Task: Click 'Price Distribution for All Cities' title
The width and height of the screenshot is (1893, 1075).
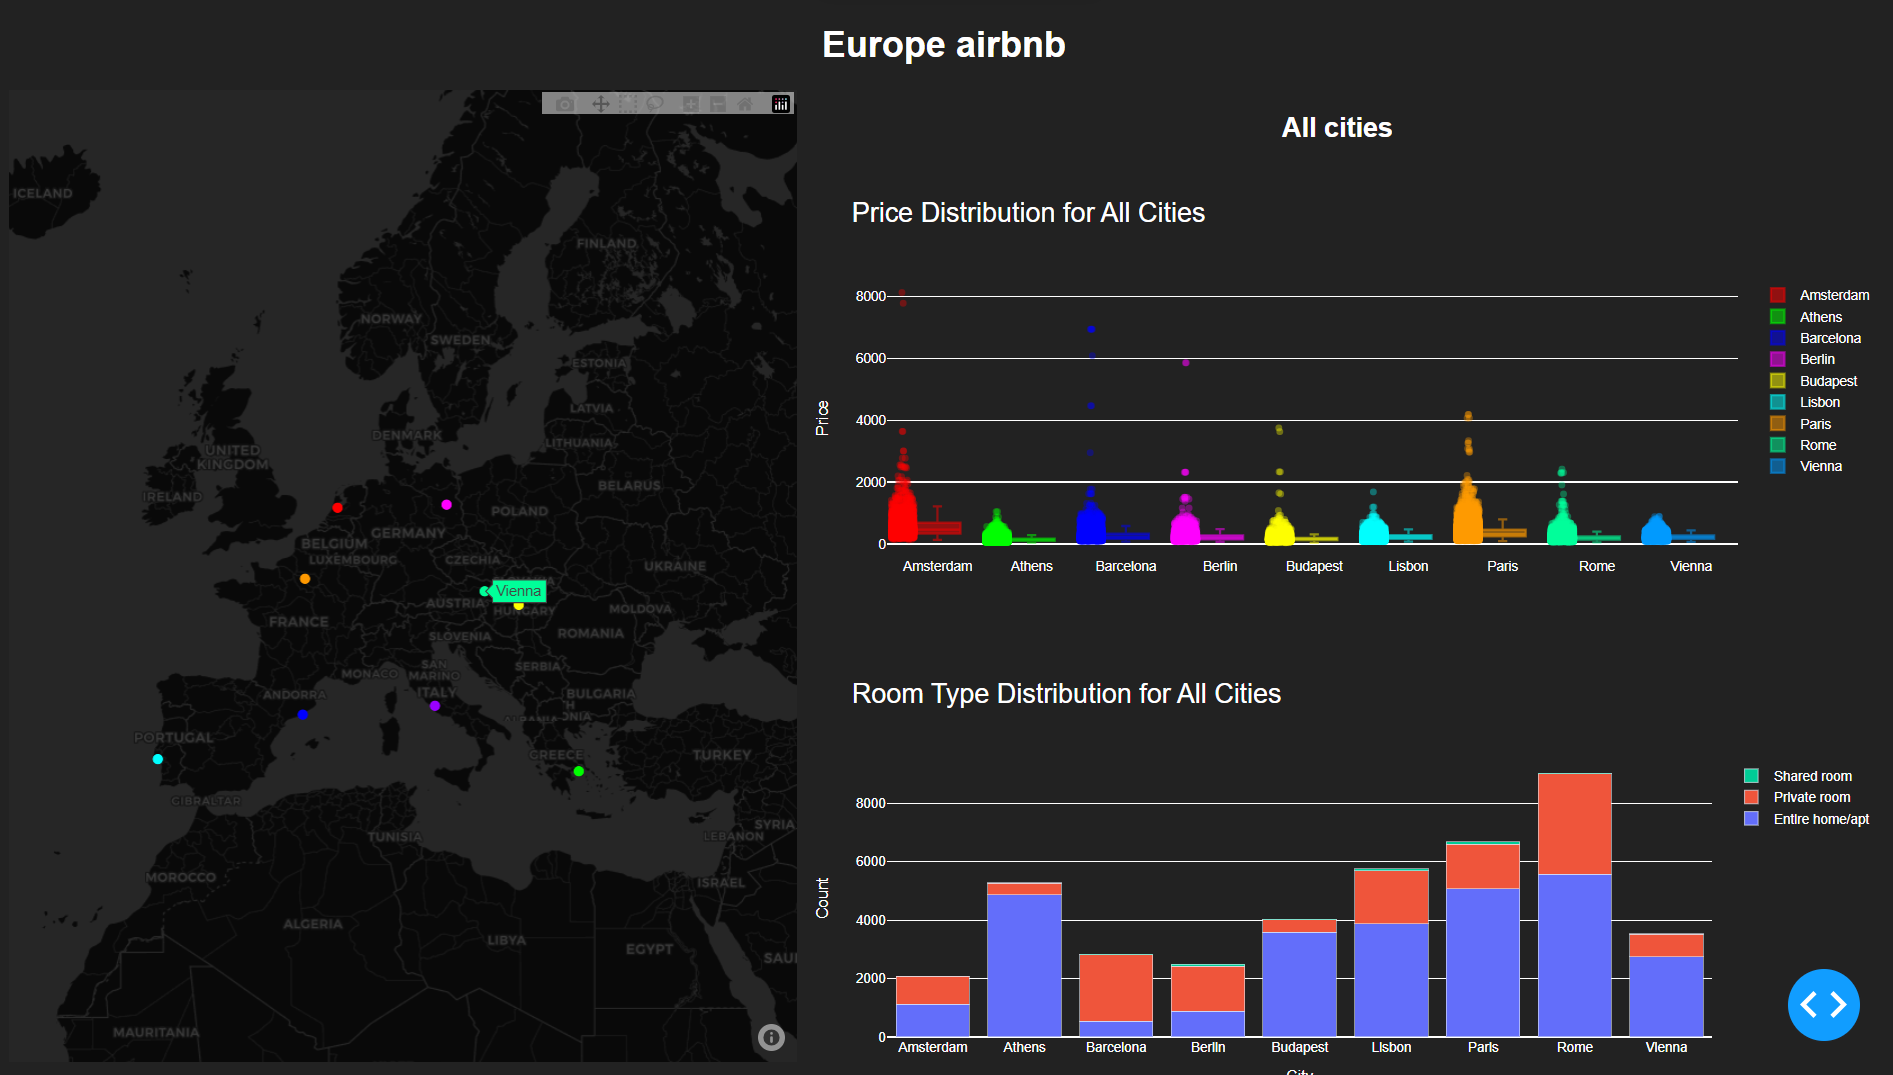Action: pos(1028,212)
